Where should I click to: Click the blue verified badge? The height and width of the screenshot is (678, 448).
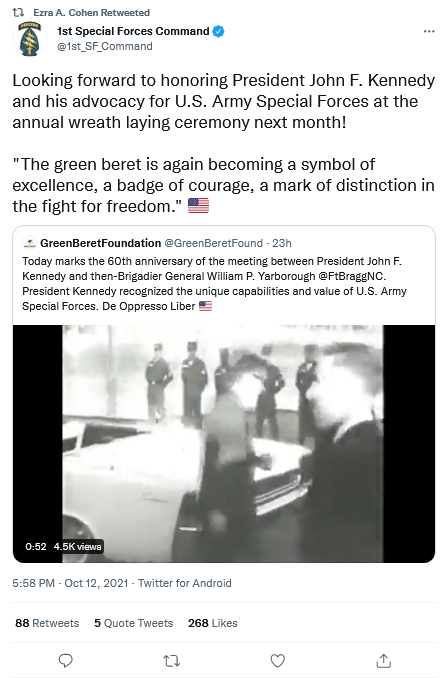[218, 31]
